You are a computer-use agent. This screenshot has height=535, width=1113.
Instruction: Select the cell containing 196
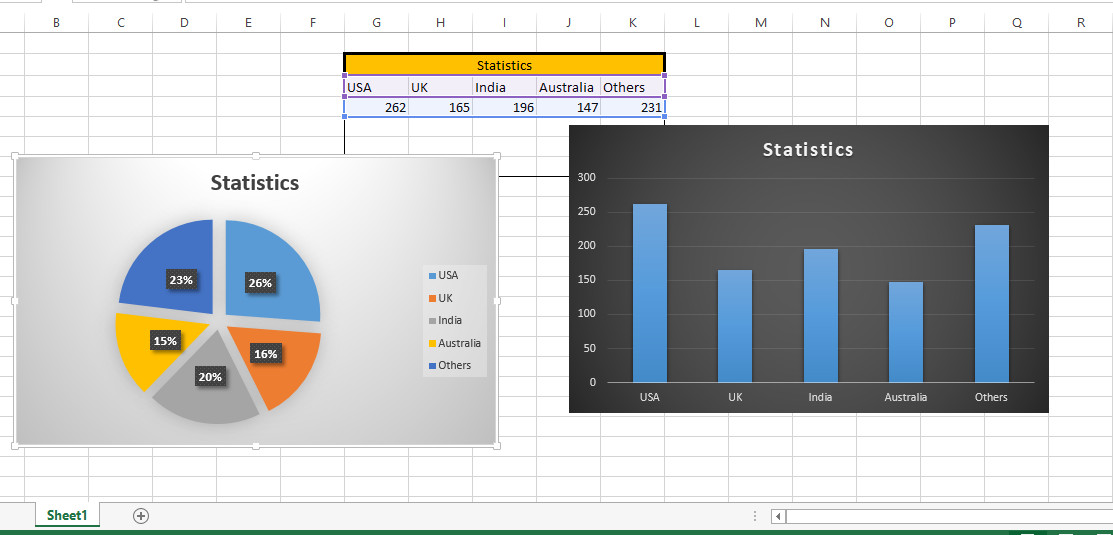click(505, 108)
